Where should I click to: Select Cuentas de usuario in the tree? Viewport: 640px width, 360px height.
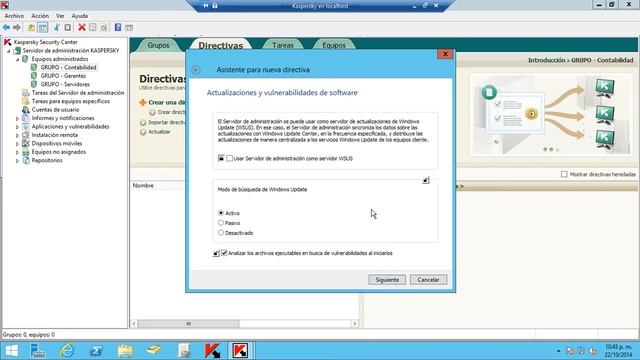tap(56, 110)
